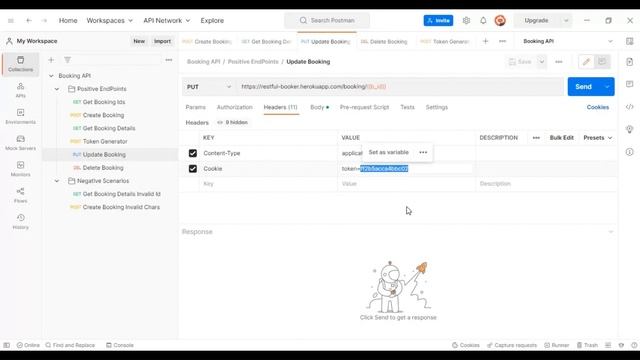Switch to the Authorization tab
640x360 pixels.
[x=235, y=107]
